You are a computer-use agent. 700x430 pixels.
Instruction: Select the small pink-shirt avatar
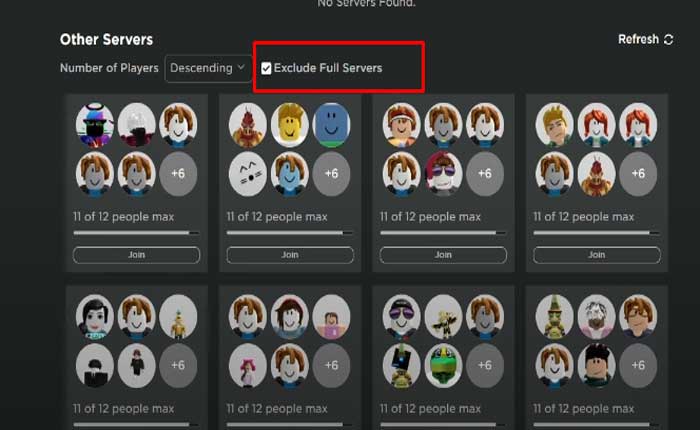pyautogui.click(x=331, y=317)
